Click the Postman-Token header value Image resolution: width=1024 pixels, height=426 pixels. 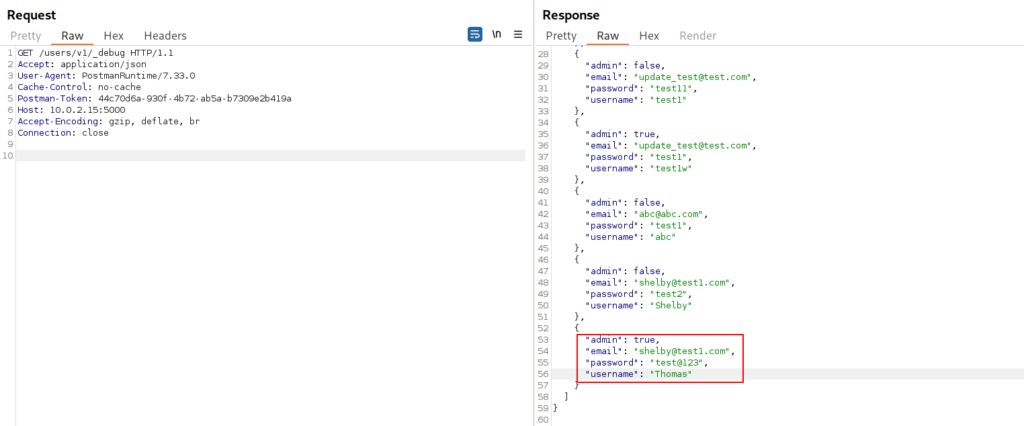(x=193, y=99)
